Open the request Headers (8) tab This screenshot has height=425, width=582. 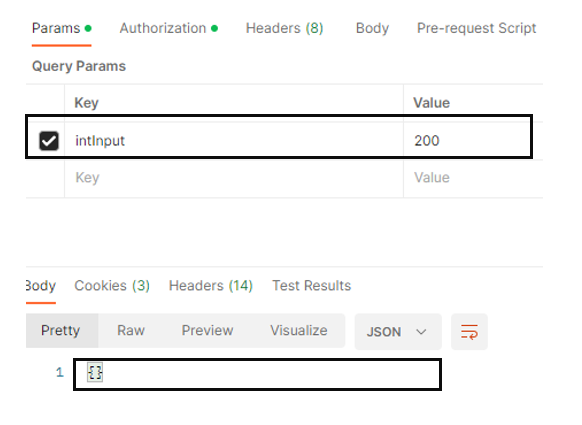[284, 28]
